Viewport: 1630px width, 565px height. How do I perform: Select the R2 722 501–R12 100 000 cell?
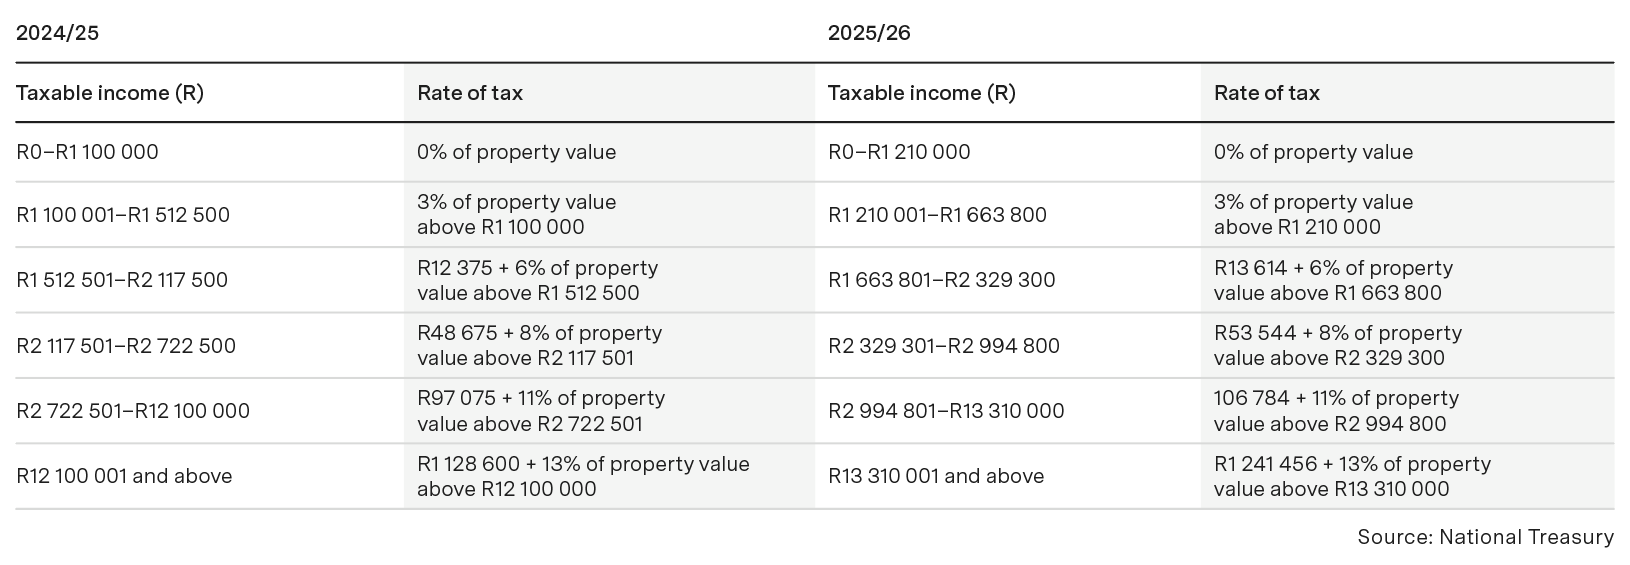pyautogui.click(x=133, y=411)
